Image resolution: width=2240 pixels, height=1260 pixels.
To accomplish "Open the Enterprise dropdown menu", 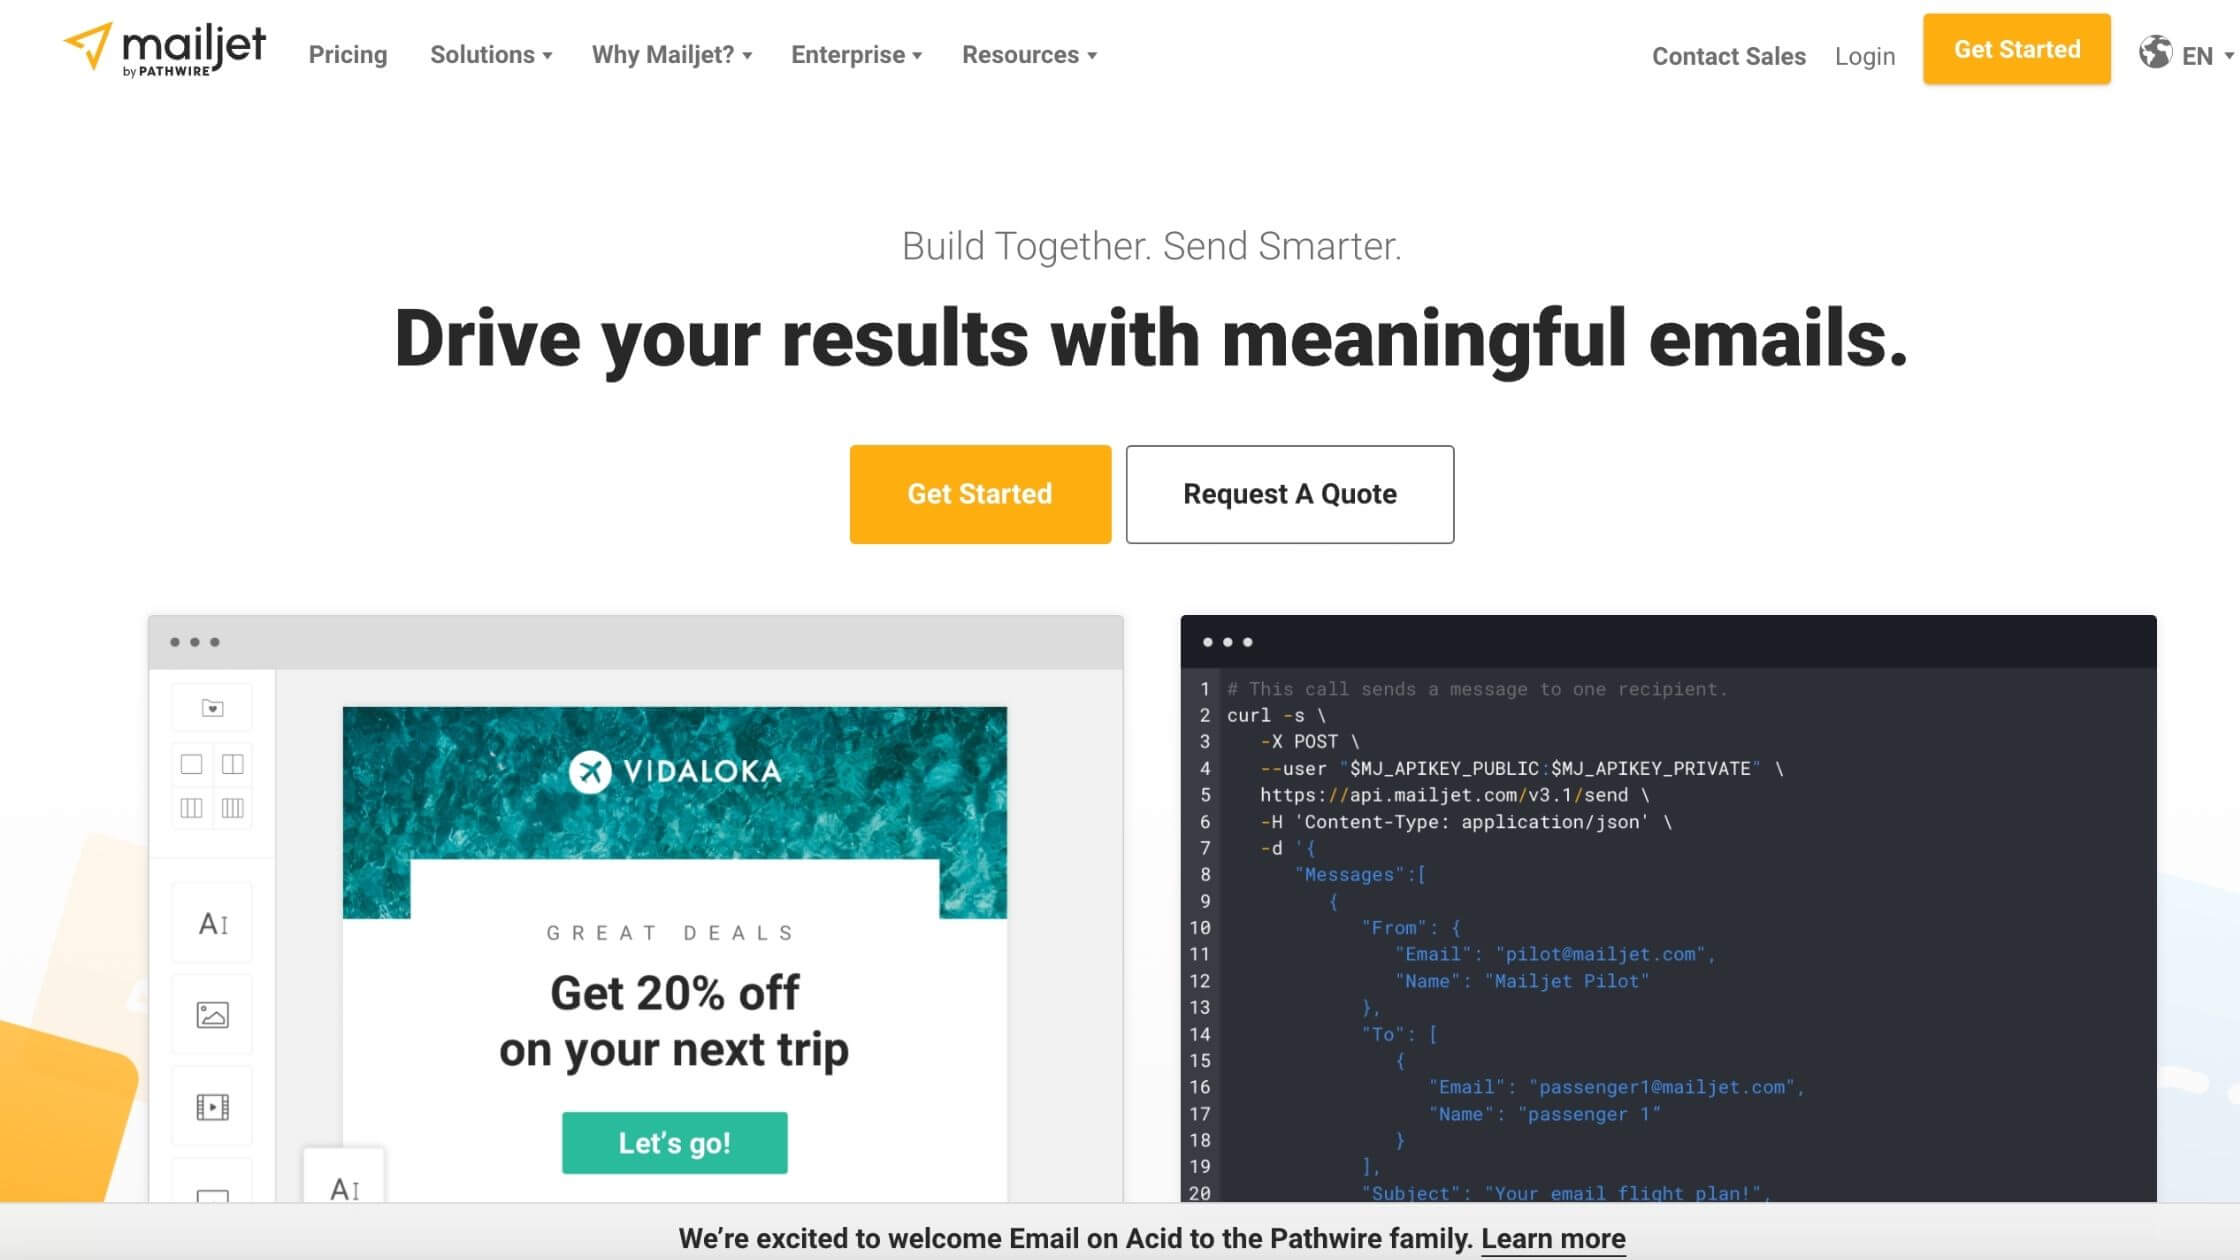I will pyautogui.click(x=857, y=54).
